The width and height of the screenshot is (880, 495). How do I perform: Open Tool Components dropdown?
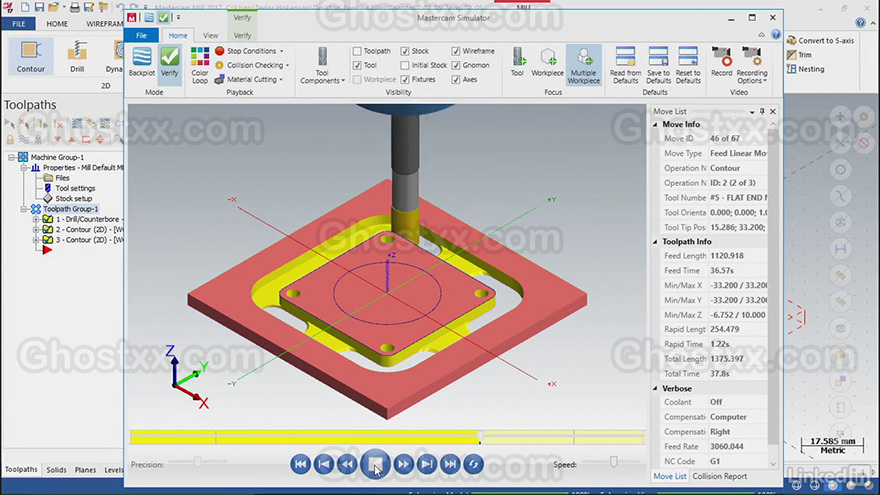click(322, 65)
